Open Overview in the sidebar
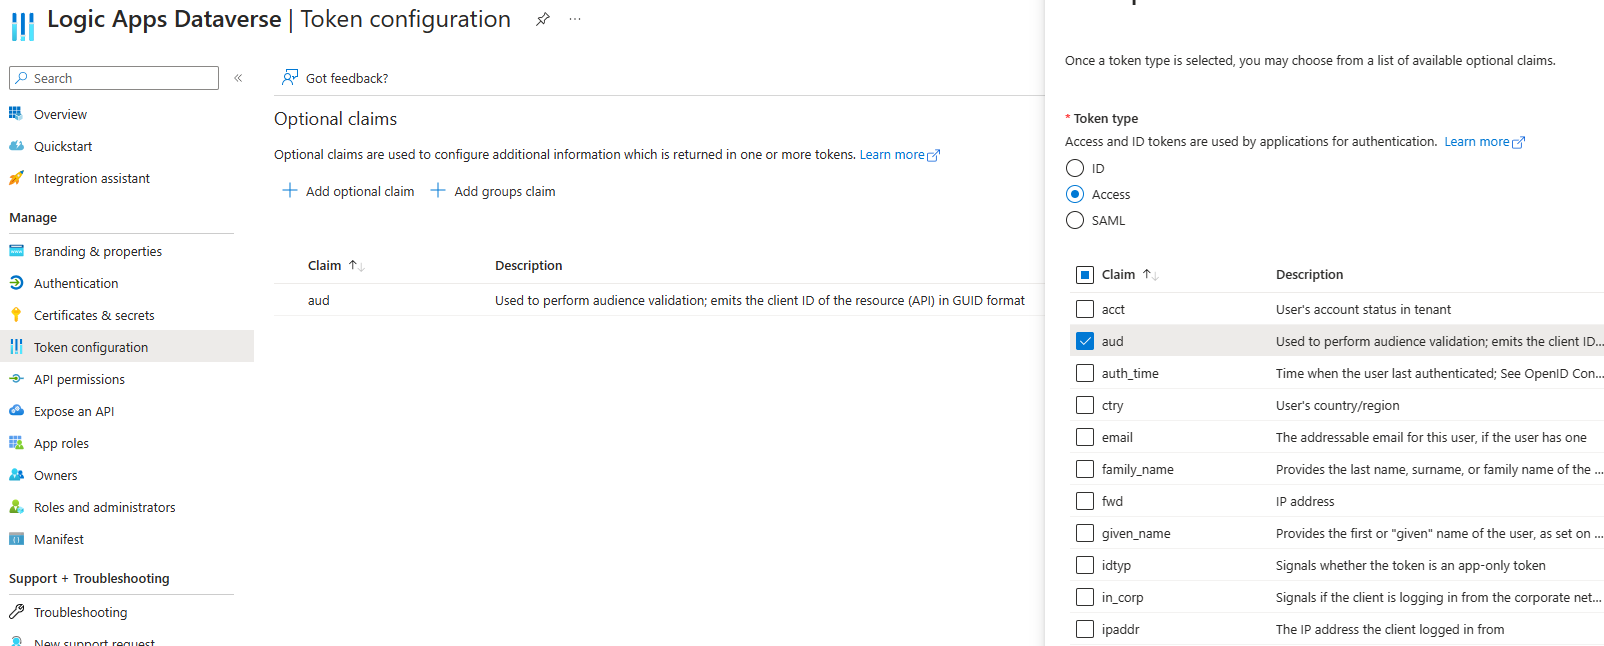Viewport: 1604px width, 646px height. pos(60,115)
